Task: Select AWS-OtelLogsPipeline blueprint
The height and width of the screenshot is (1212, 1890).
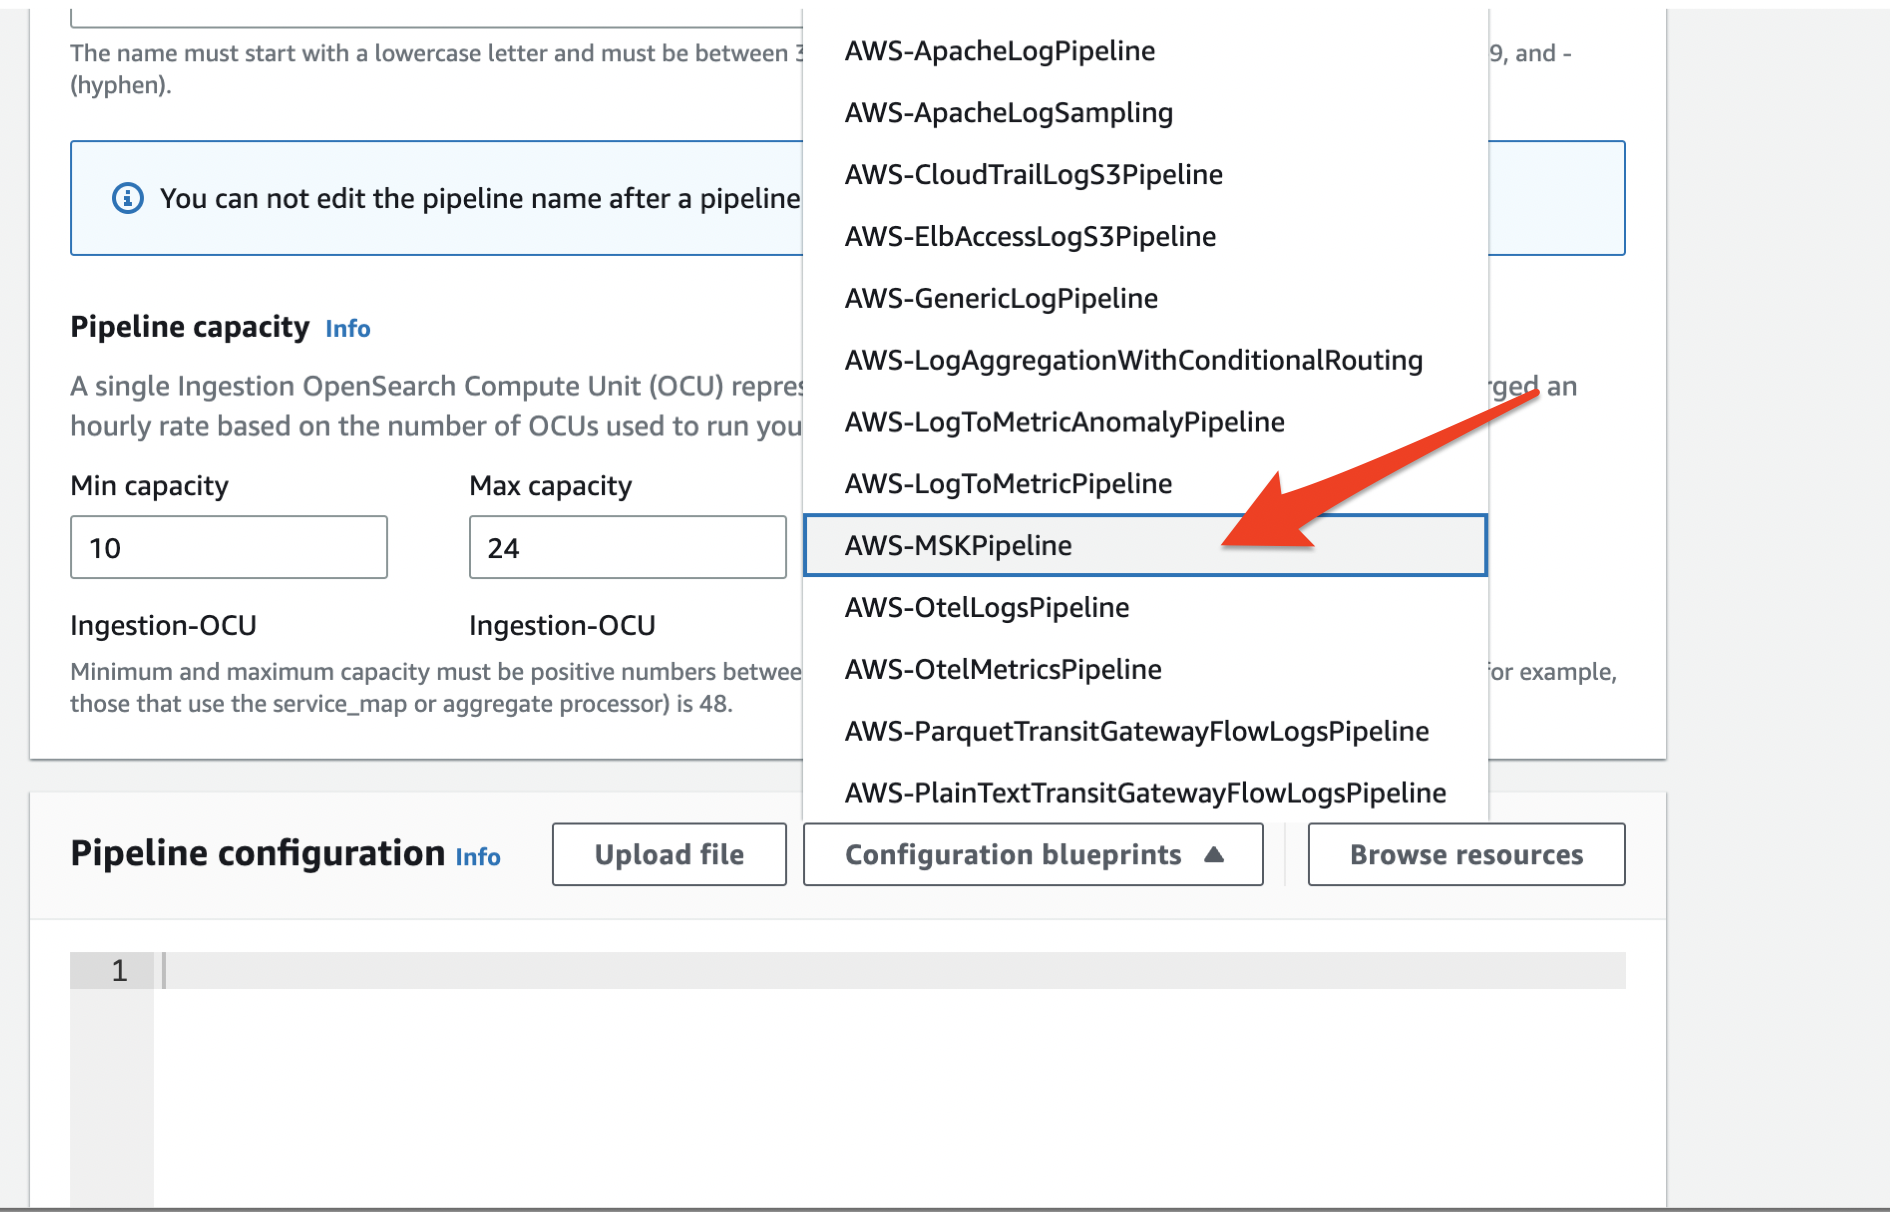Action: click(x=1145, y=608)
